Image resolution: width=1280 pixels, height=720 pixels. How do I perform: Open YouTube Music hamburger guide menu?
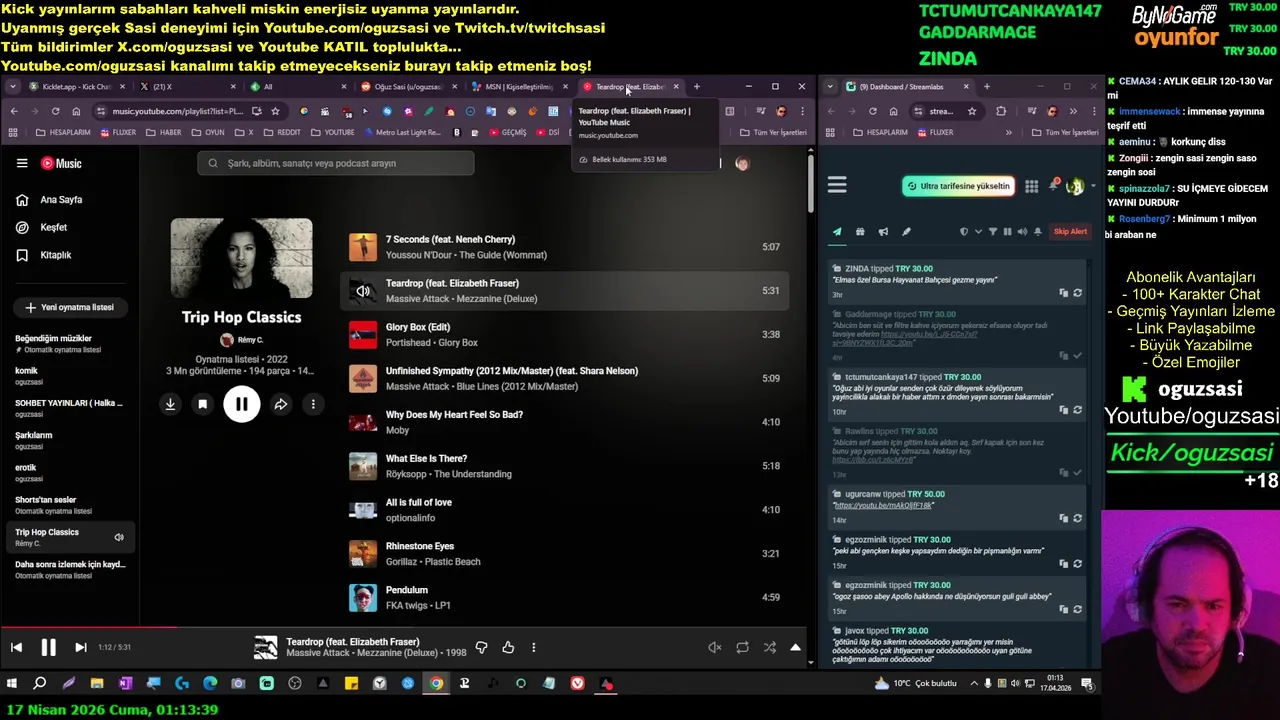22,163
